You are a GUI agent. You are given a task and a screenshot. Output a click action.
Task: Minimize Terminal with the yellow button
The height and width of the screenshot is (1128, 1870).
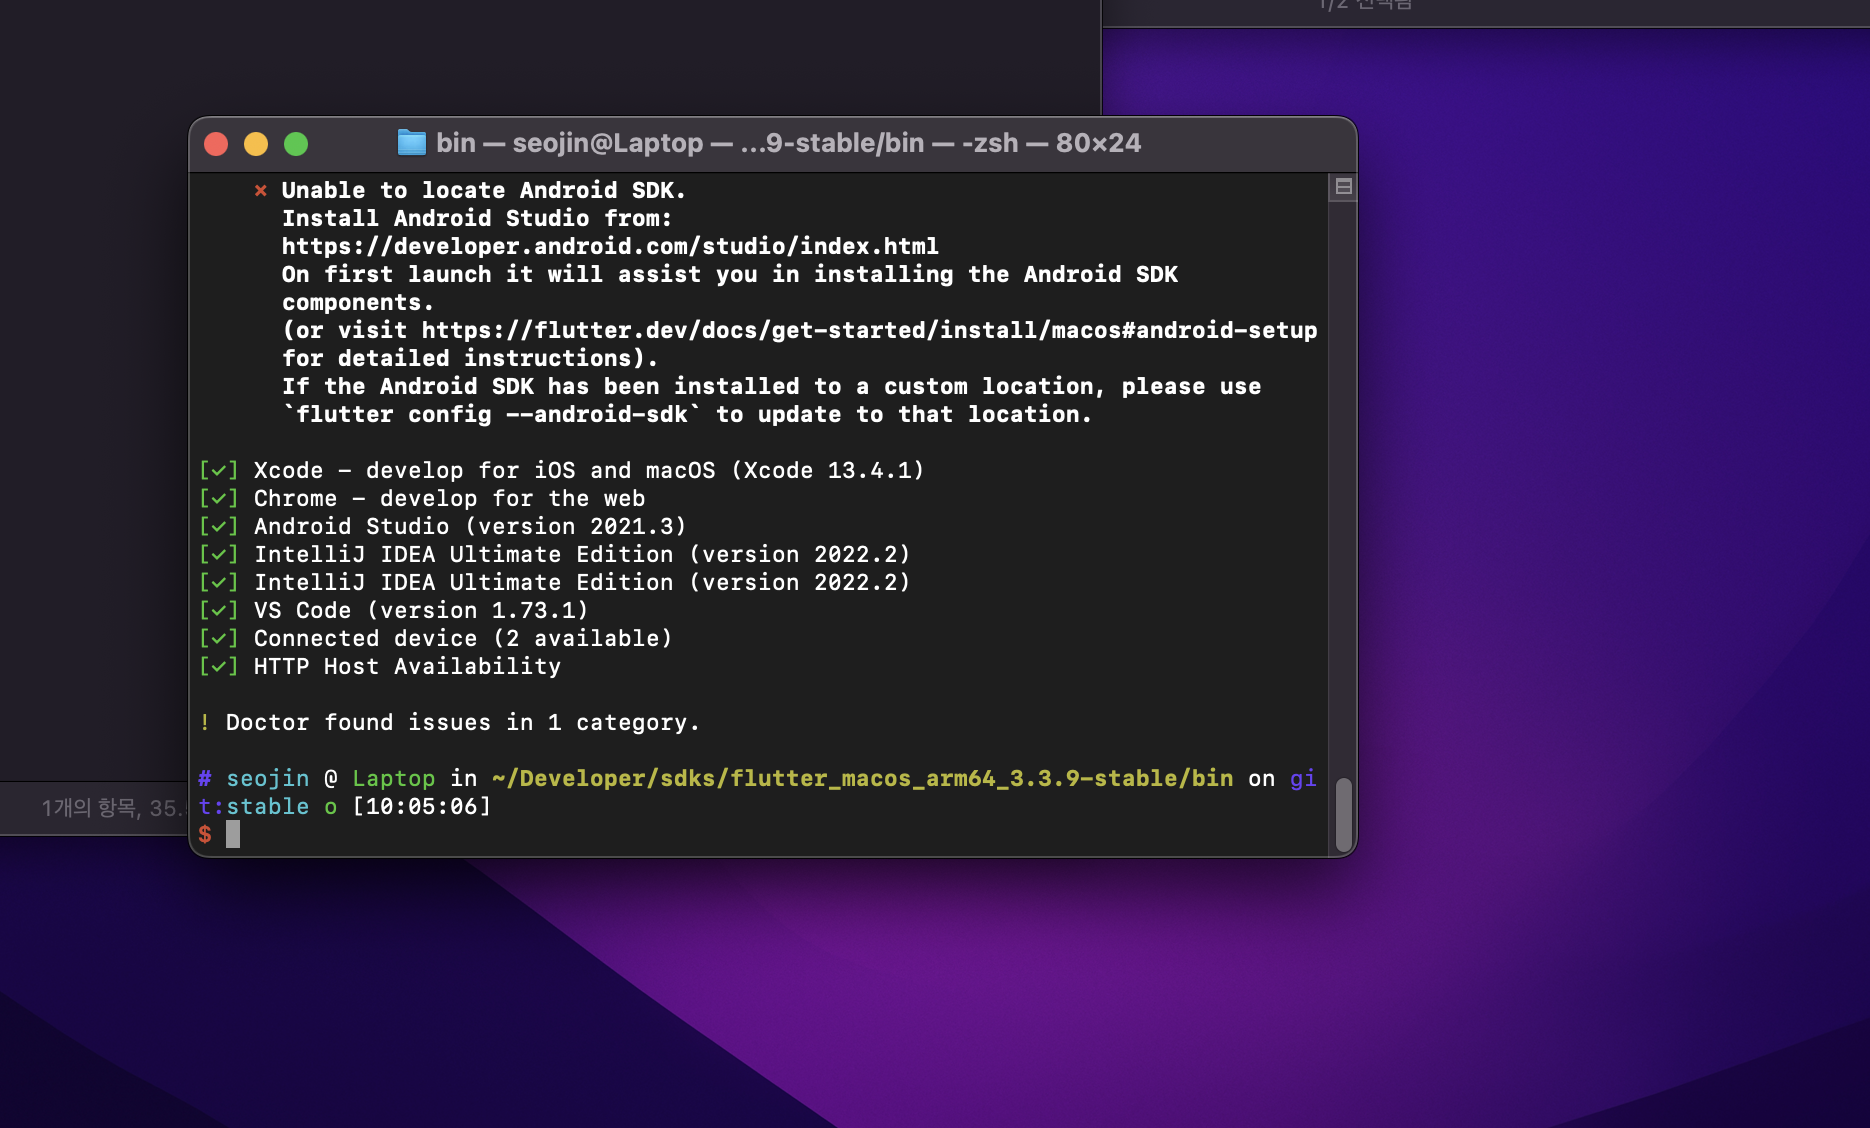pos(256,144)
